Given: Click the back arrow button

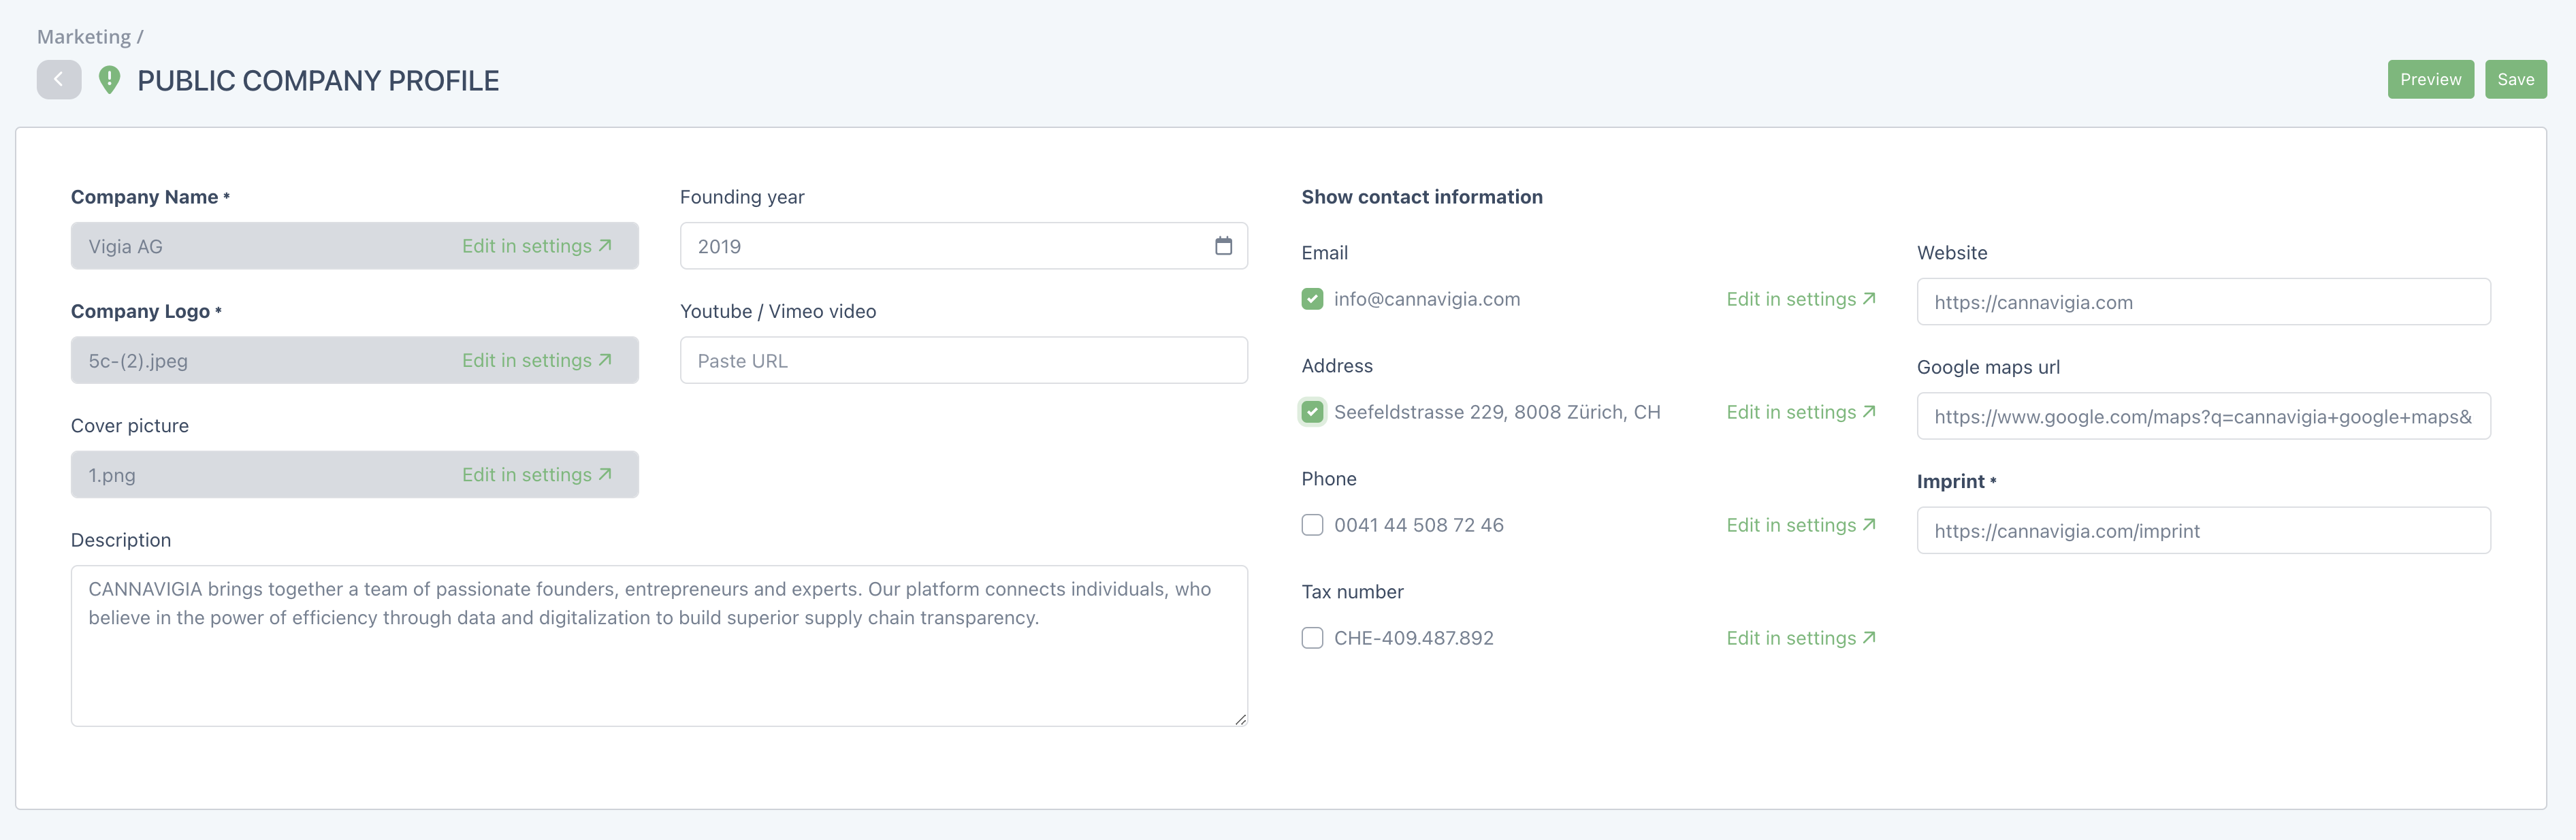Looking at the screenshot, I should (59, 80).
